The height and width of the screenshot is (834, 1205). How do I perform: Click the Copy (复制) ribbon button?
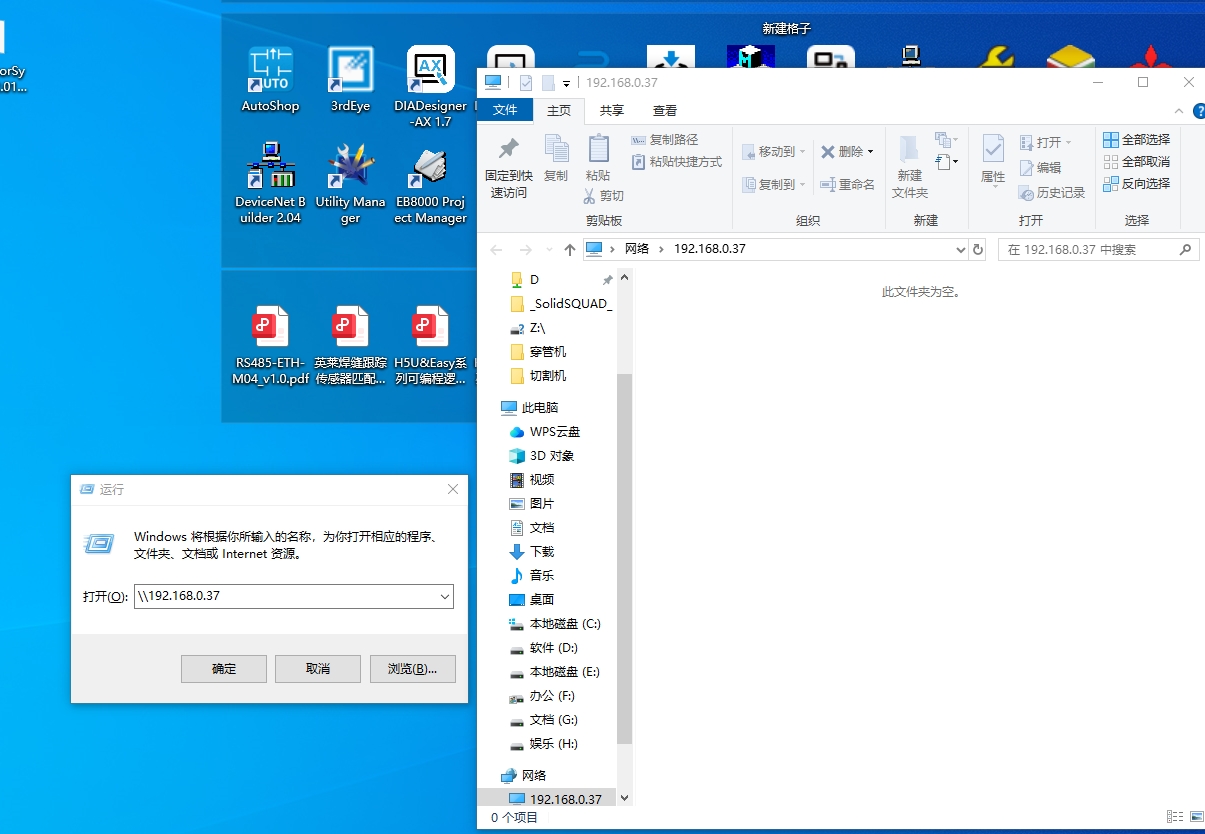pos(556,159)
